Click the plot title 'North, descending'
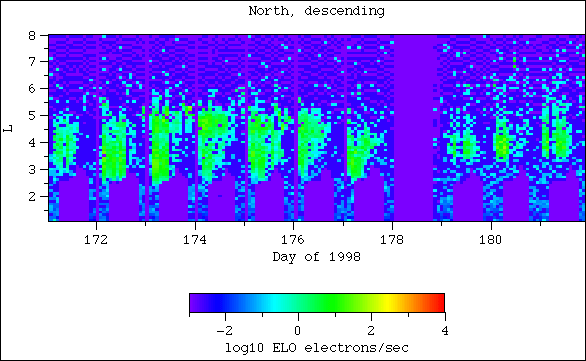The height and width of the screenshot is (361, 586). coord(317,11)
